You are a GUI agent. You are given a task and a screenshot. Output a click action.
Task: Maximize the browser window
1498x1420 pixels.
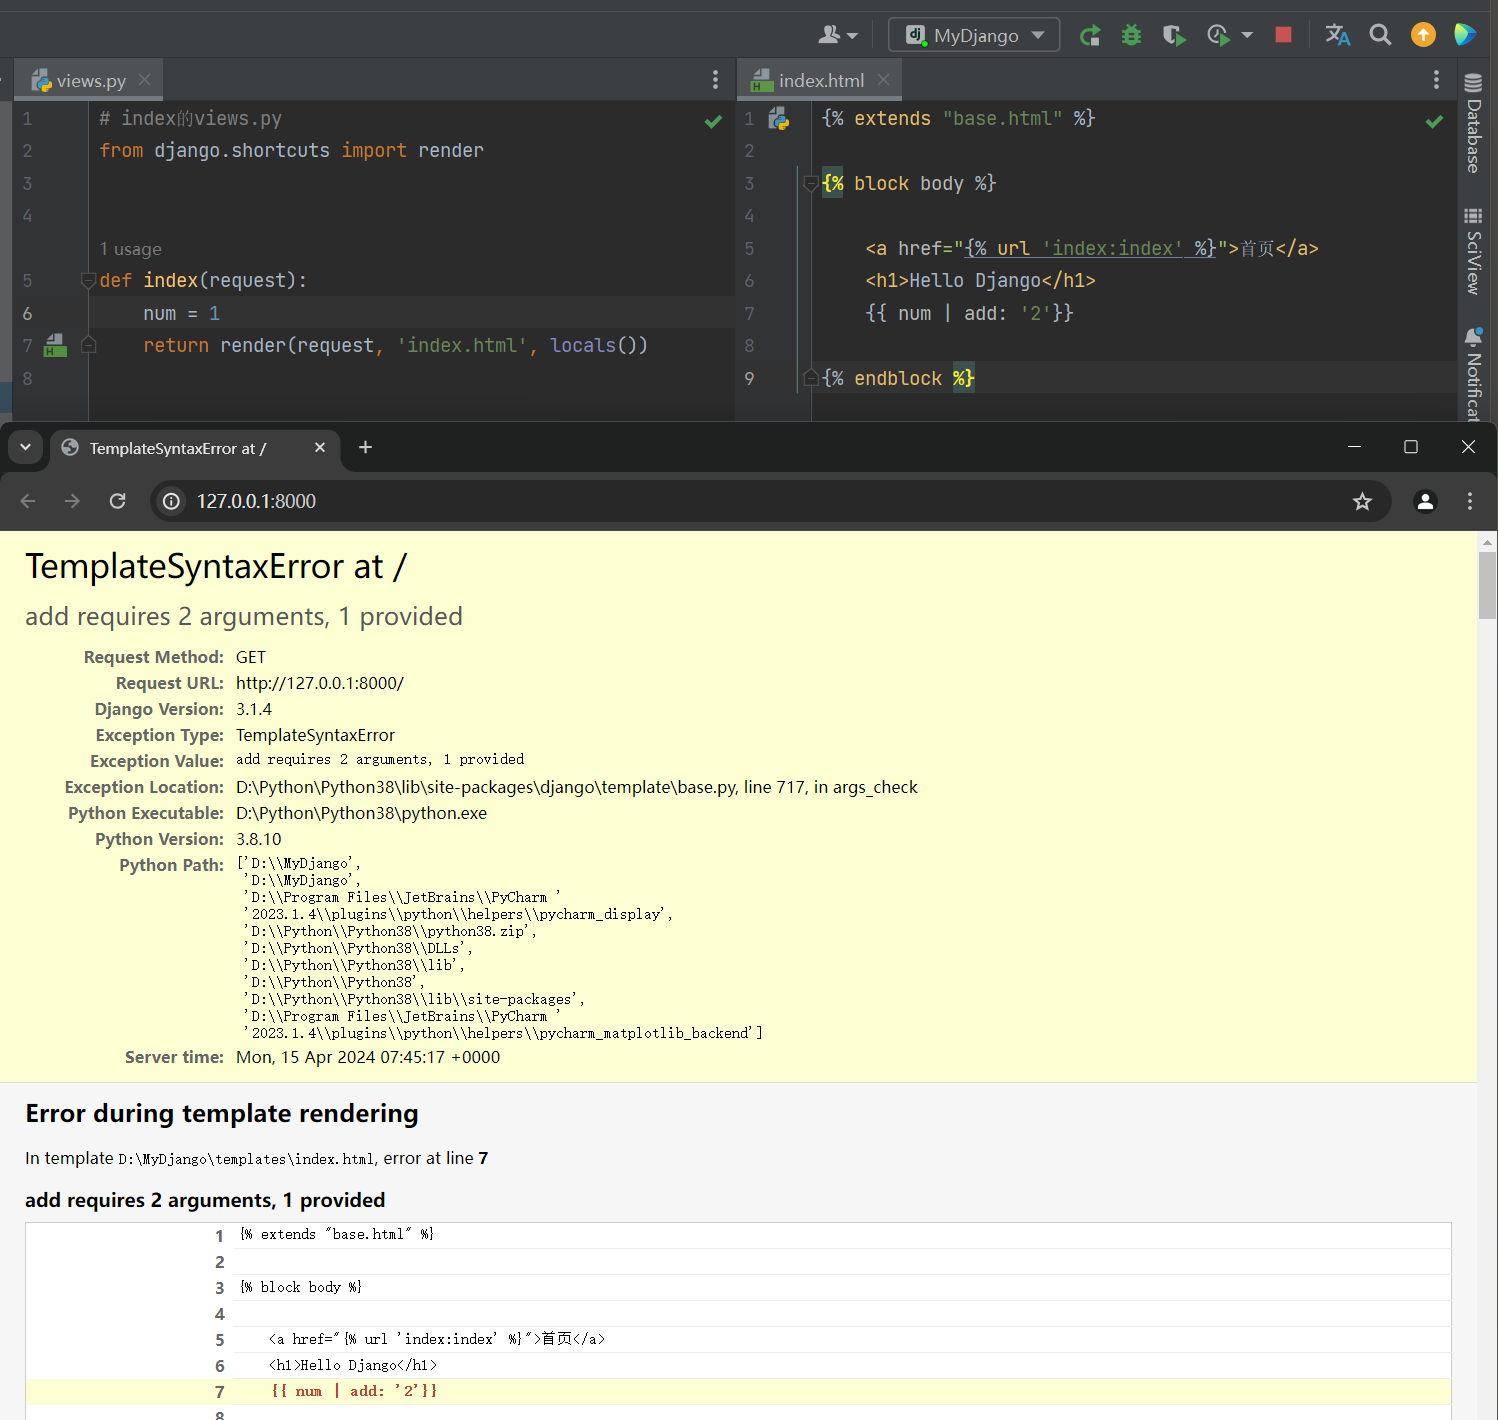(x=1411, y=447)
